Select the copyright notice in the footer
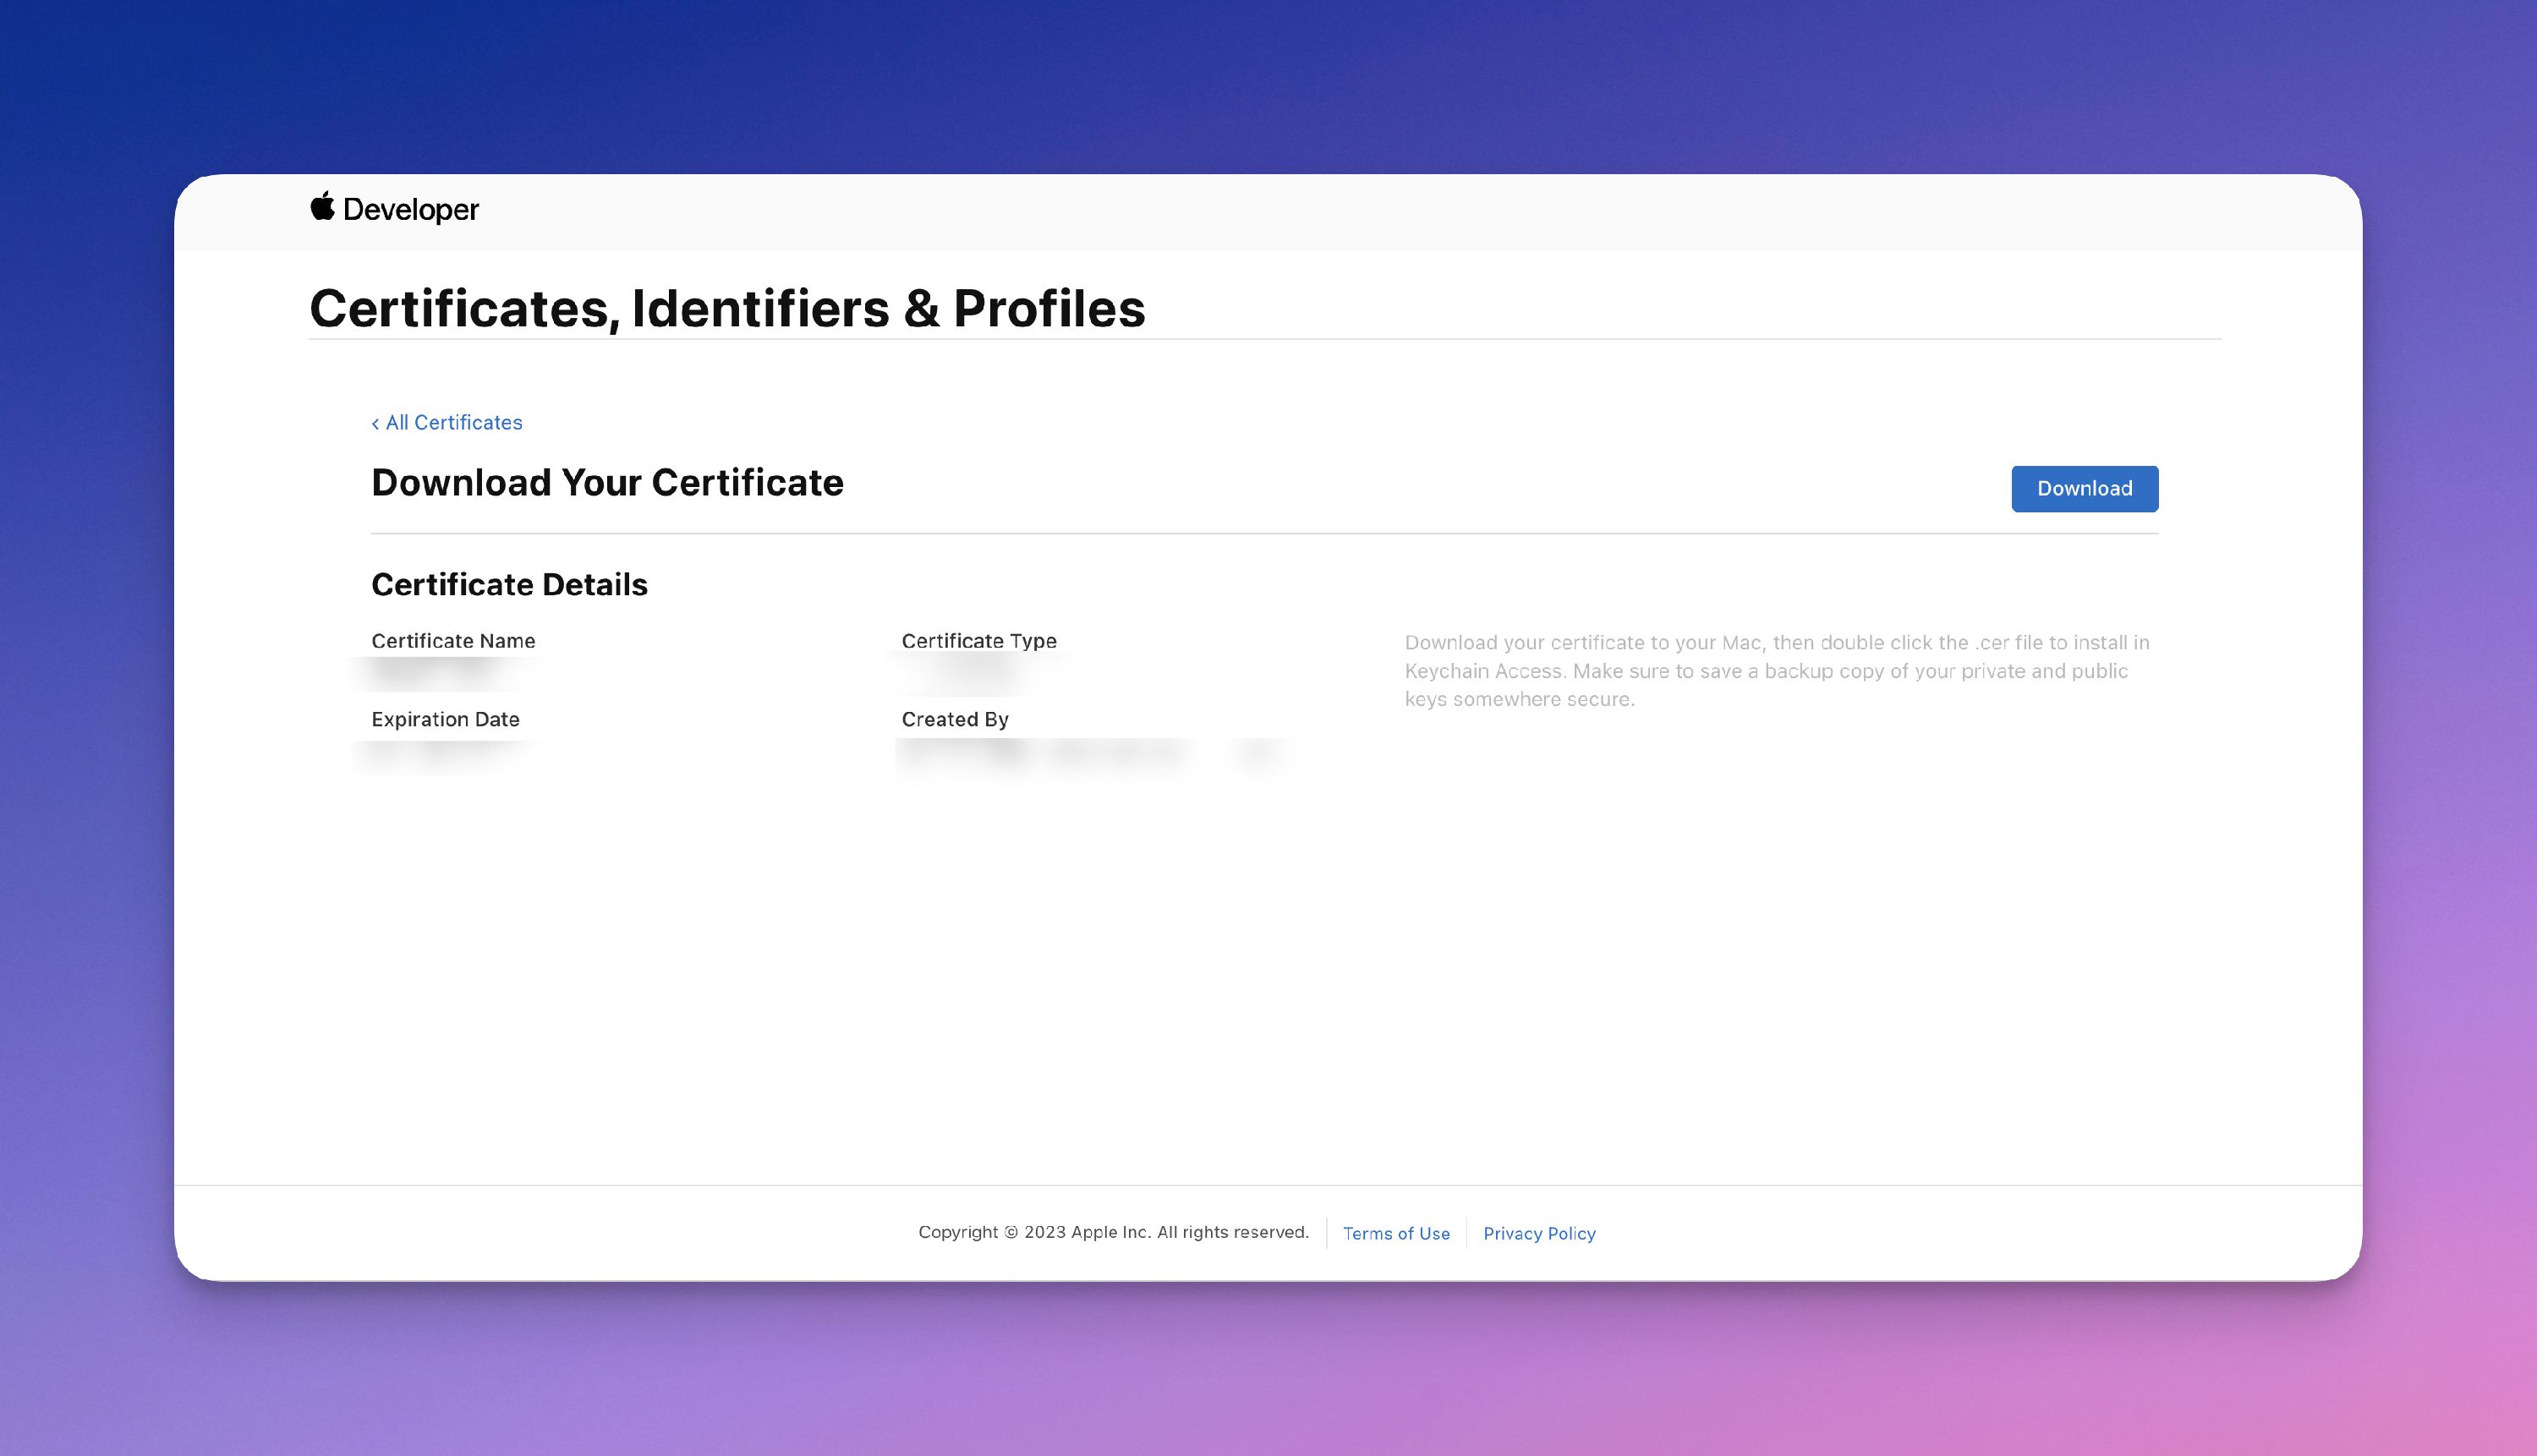2537x1456 pixels. pyautogui.click(x=1113, y=1232)
